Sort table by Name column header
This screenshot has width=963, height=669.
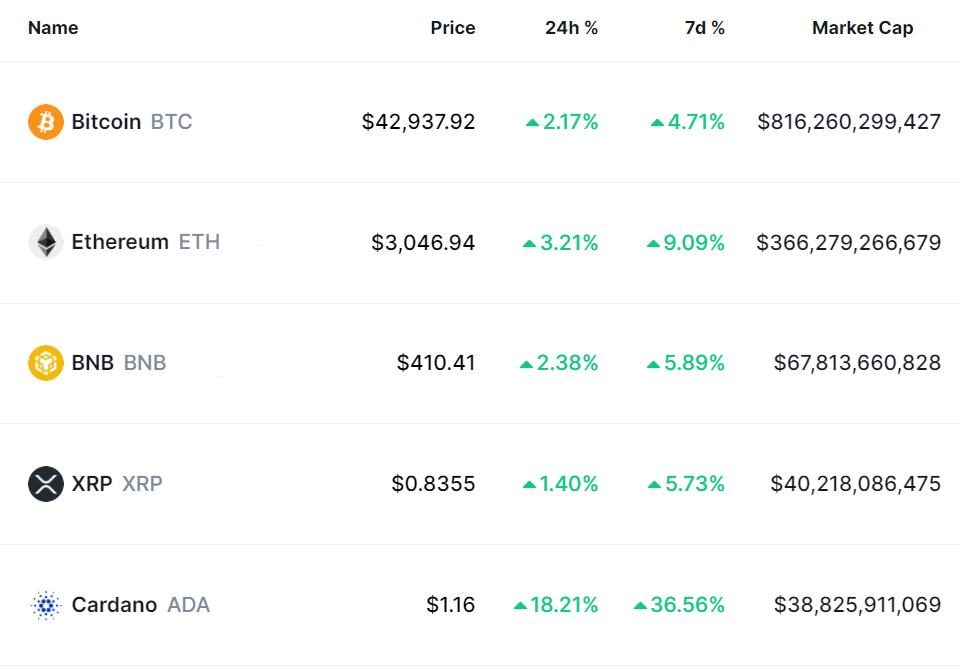tap(53, 28)
